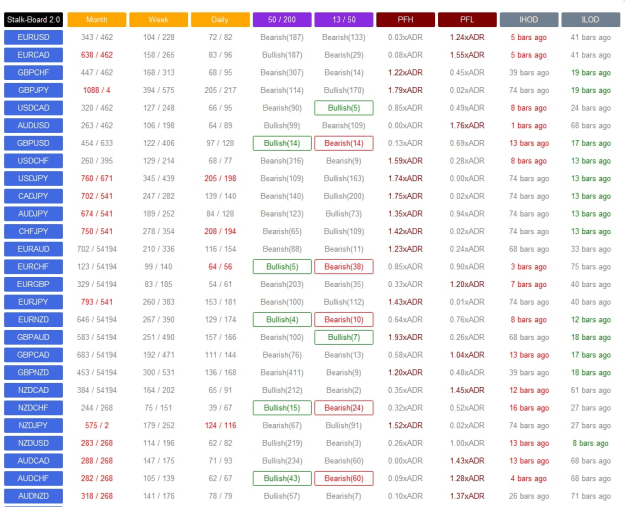Click the Stalk-Board 2.0 title button
Viewport: 625px width, 507px height.
(x=33, y=20)
